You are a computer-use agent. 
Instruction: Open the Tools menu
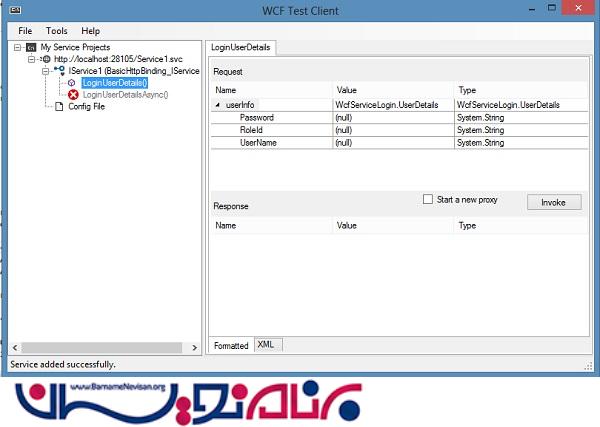pos(57,31)
